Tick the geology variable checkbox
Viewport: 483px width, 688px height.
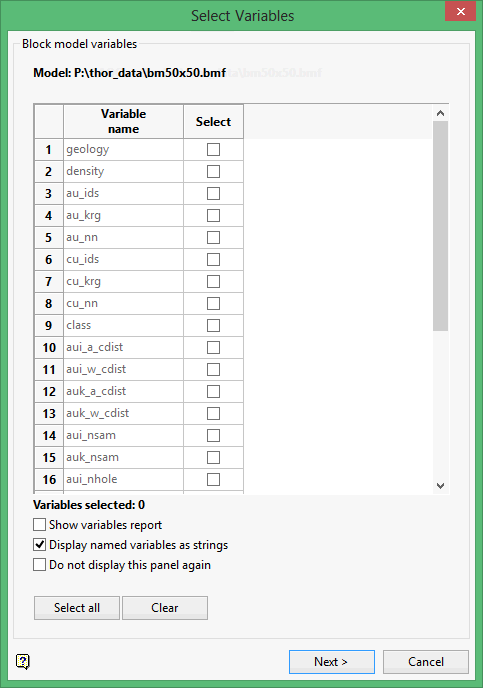[x=213, y=150]
